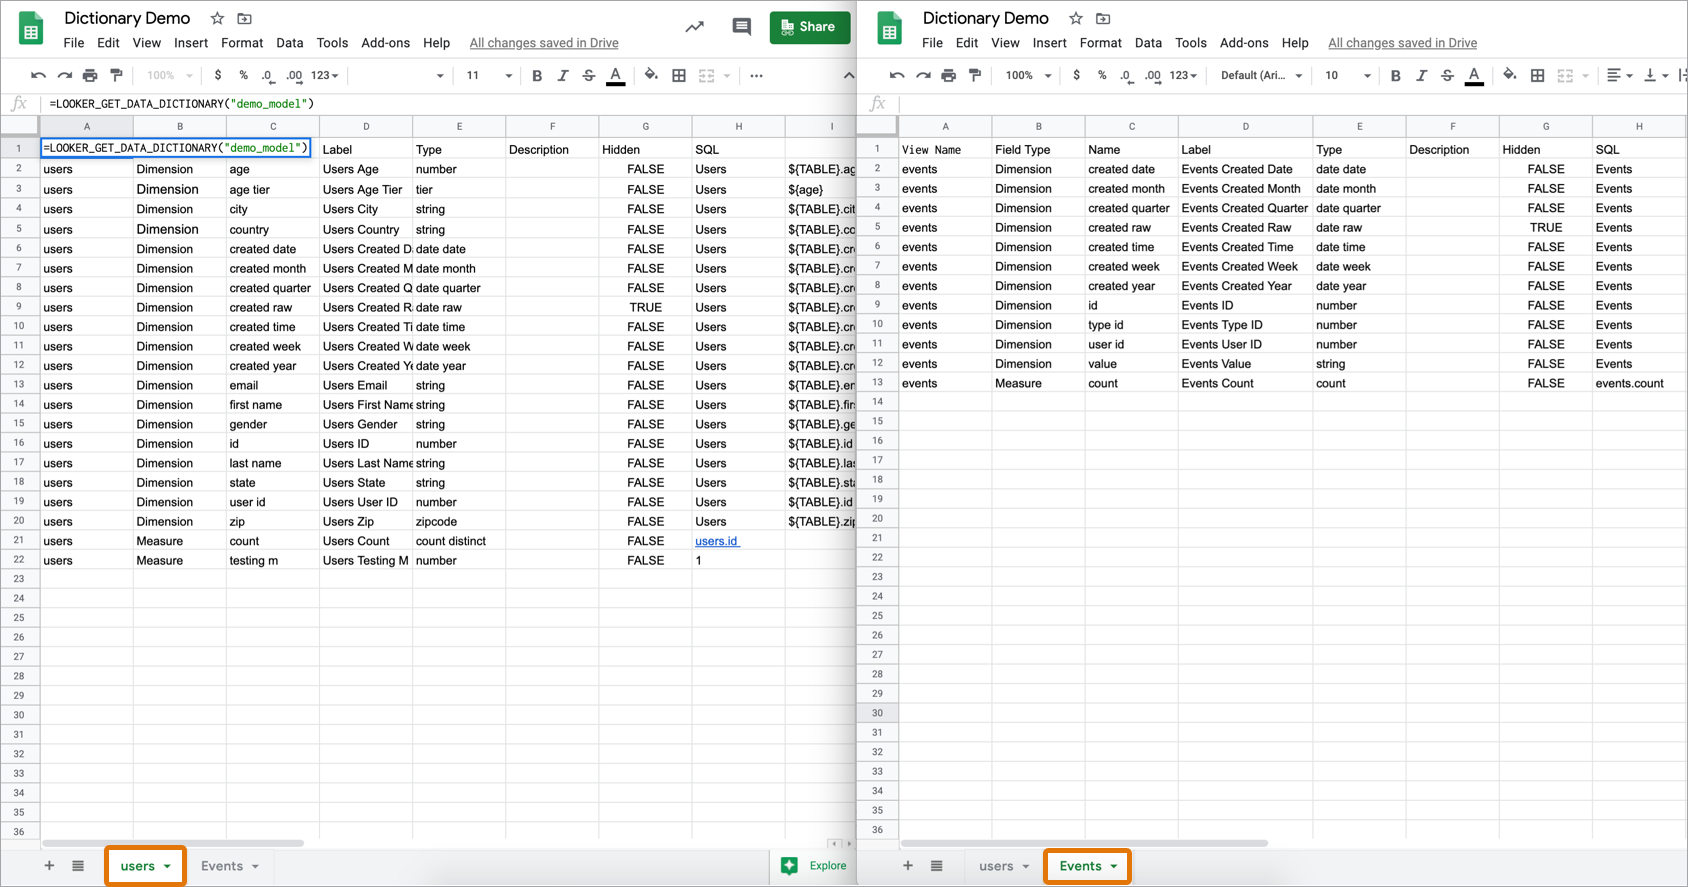Open Tools menu in right window

(x=1190, y=43)
